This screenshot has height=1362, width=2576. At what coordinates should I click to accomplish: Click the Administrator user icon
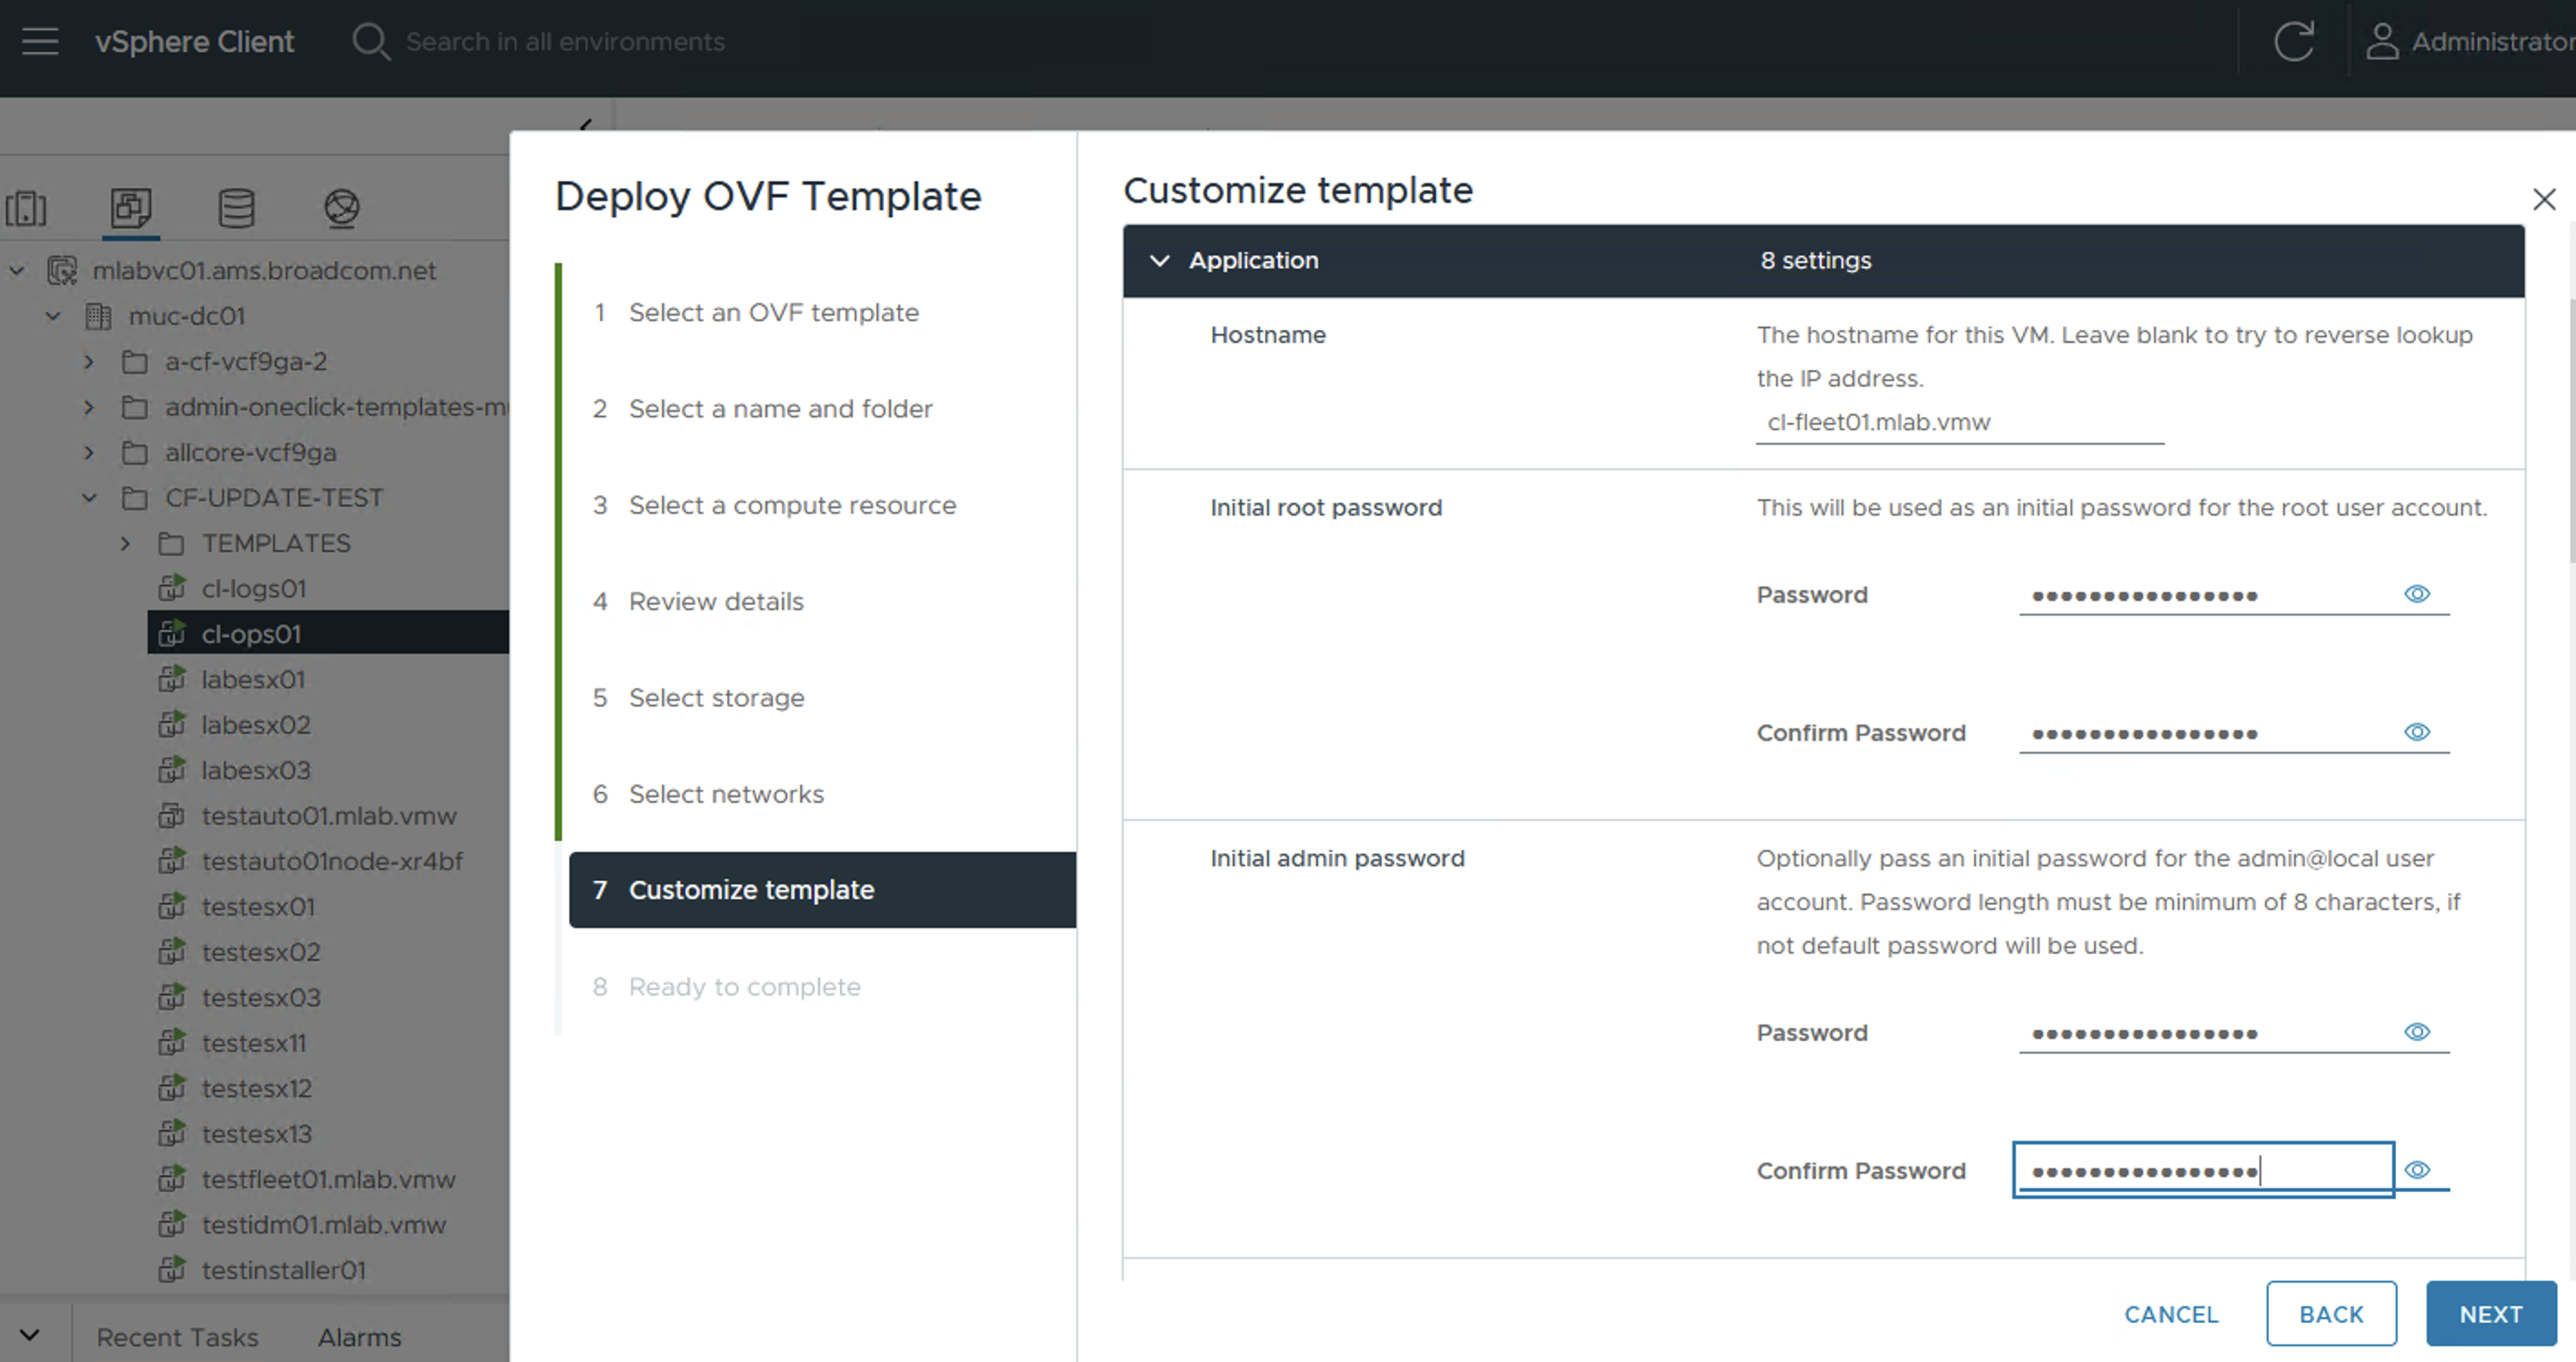point(2382,41)
